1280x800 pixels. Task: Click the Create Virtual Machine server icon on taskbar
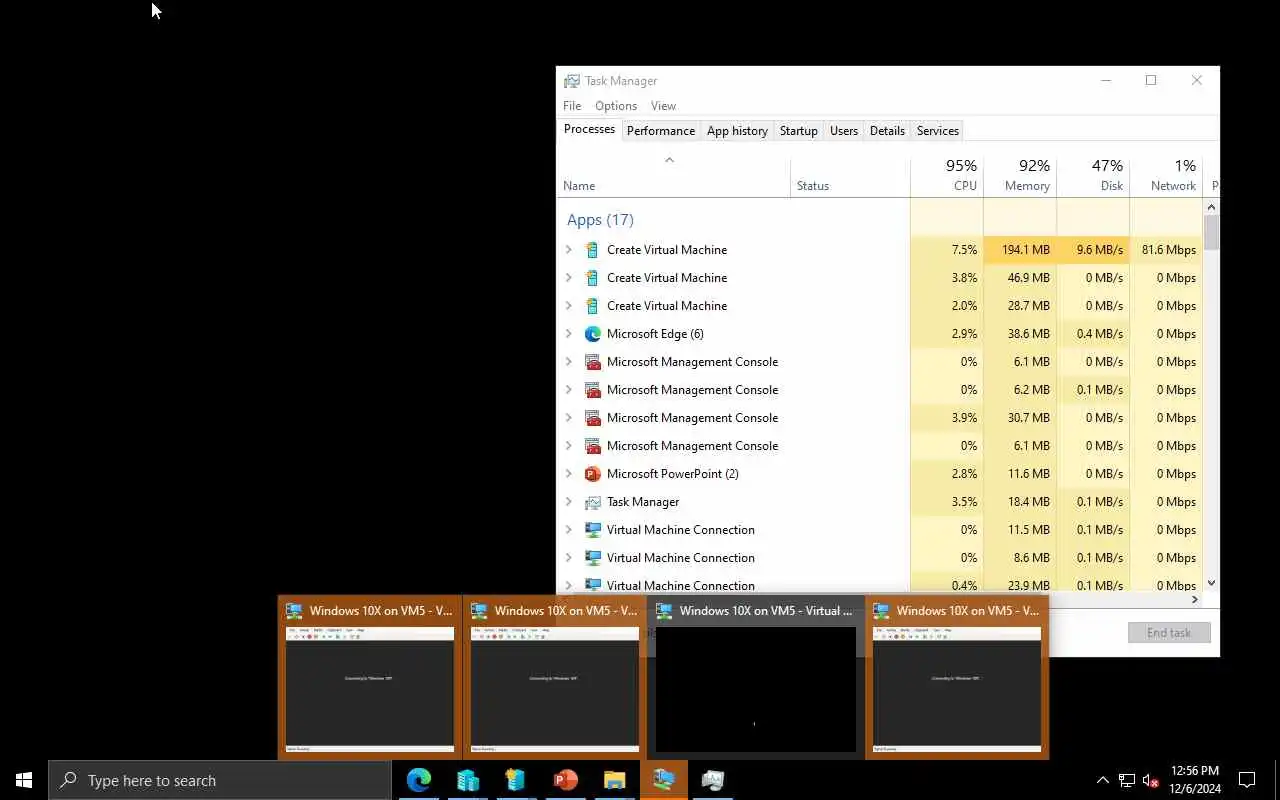516,780
